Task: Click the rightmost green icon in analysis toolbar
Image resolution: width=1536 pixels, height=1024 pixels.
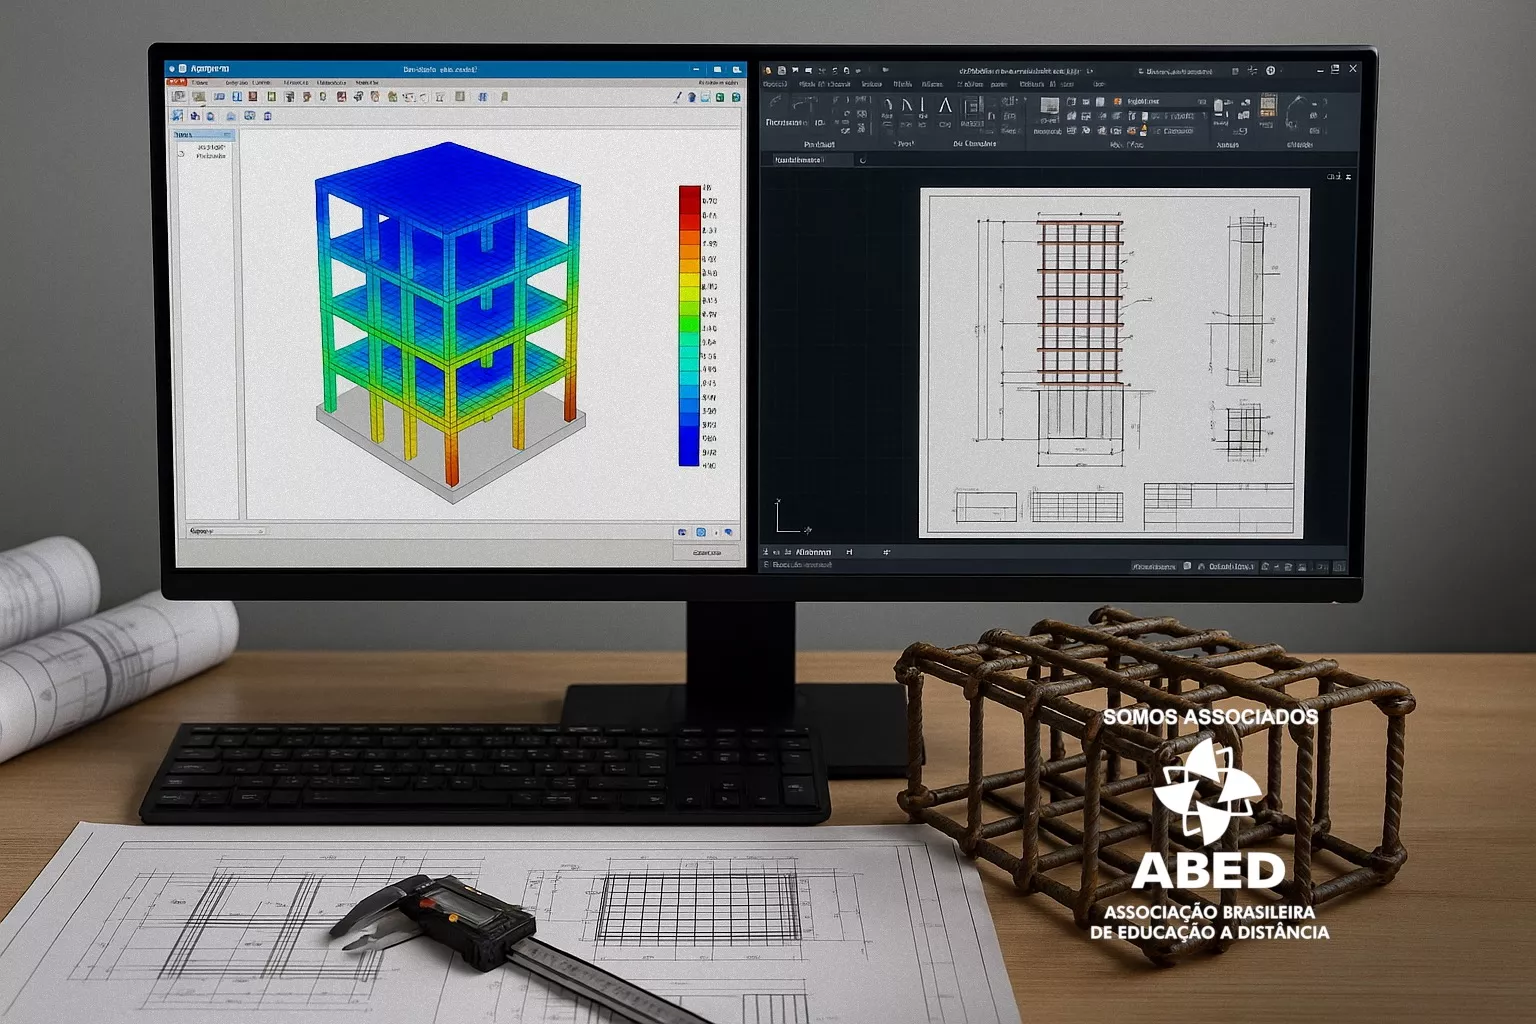Action: pyautogui.click(x=736, y=97)
